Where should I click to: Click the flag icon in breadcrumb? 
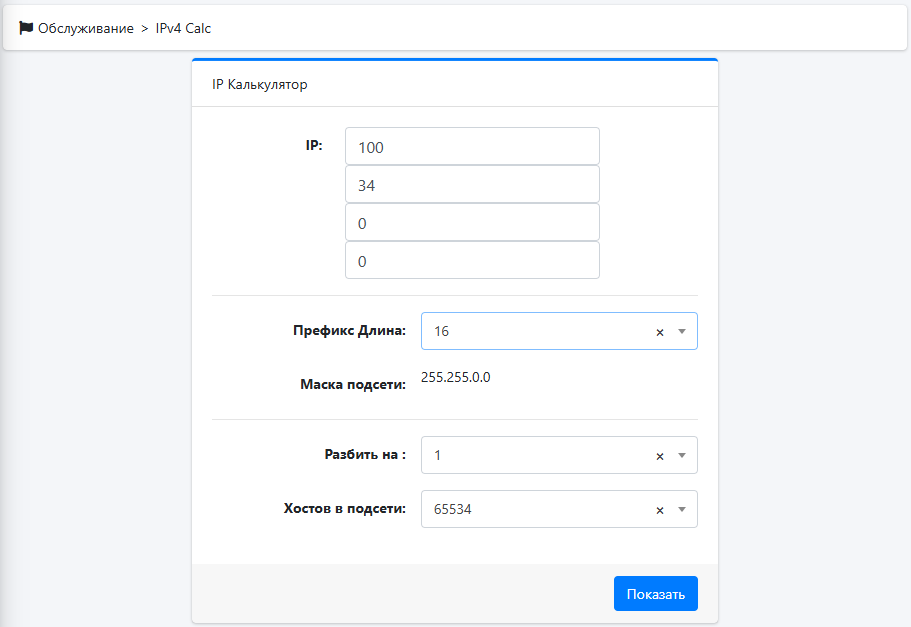[26, 28]
